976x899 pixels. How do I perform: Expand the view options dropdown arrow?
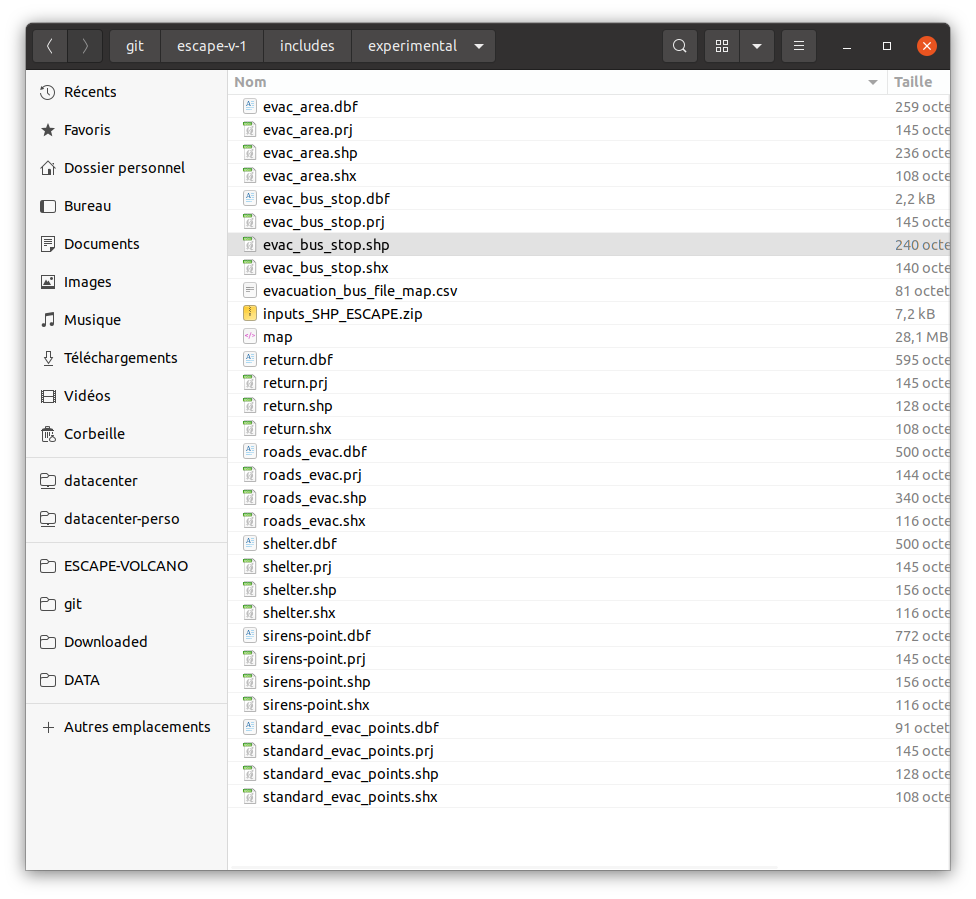(x=757, y=46)
